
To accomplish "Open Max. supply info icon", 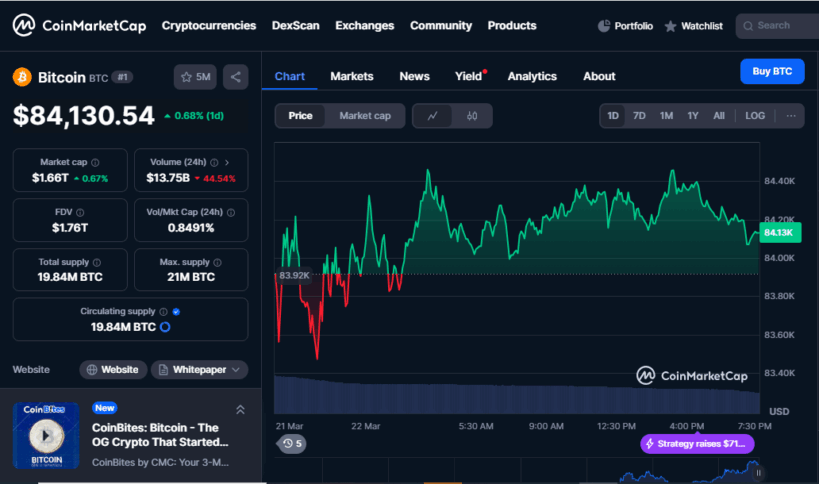I will [217, 262].
